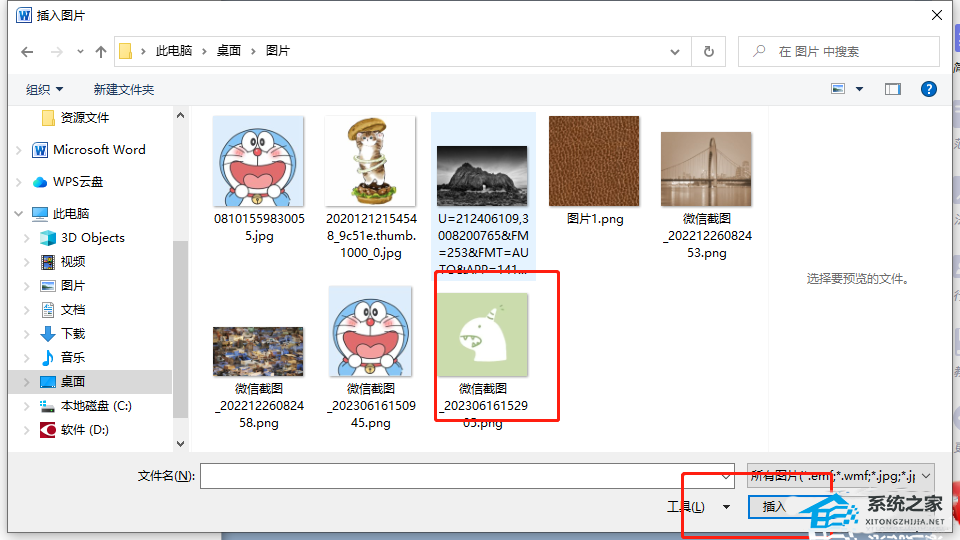Open 下载 folder in the sidebar

(x=63, y=334)
